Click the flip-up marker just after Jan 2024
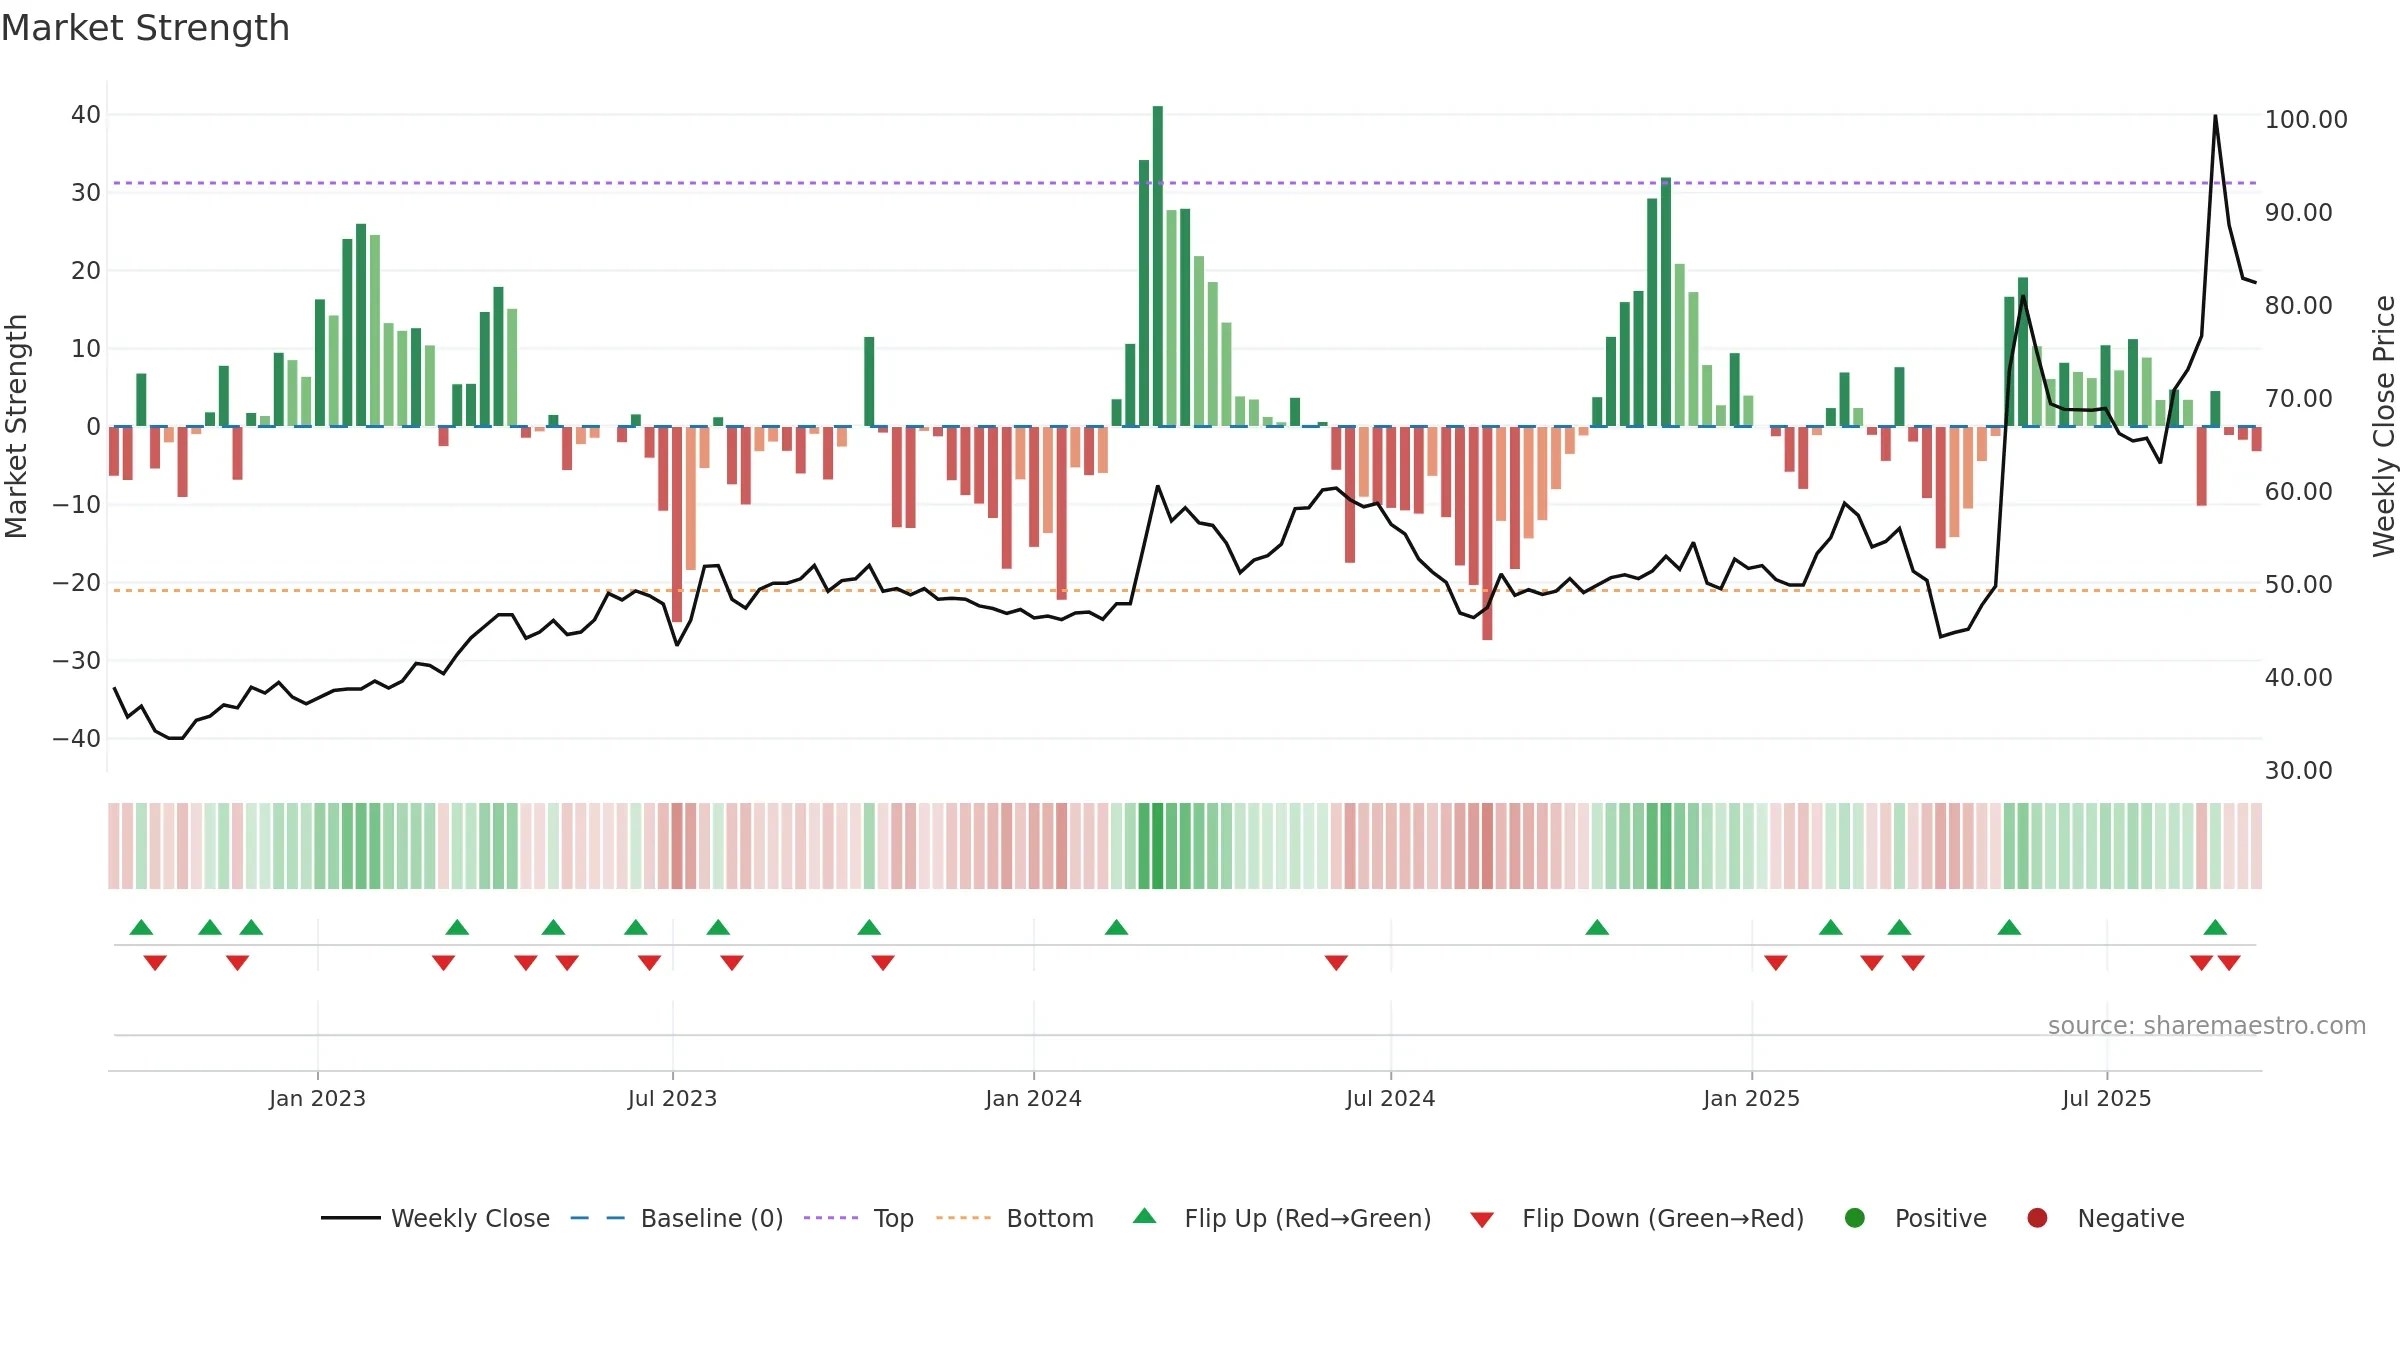The width and height of the screenshot is (2400, 1350). (x=1117, y=927)
